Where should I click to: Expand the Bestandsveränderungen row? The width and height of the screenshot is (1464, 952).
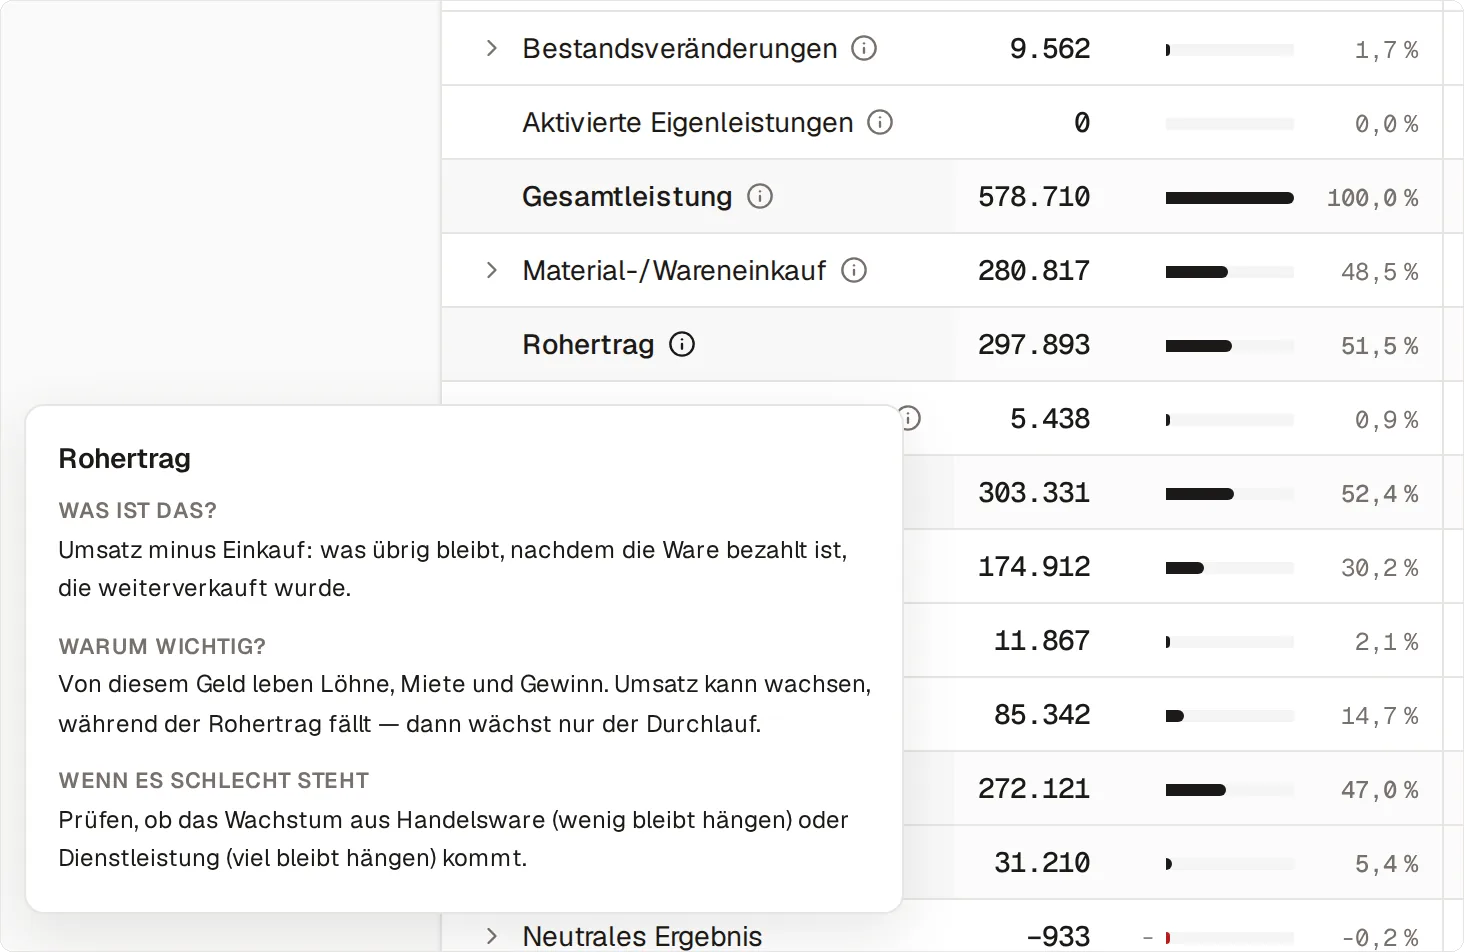[x=491, y=48]
